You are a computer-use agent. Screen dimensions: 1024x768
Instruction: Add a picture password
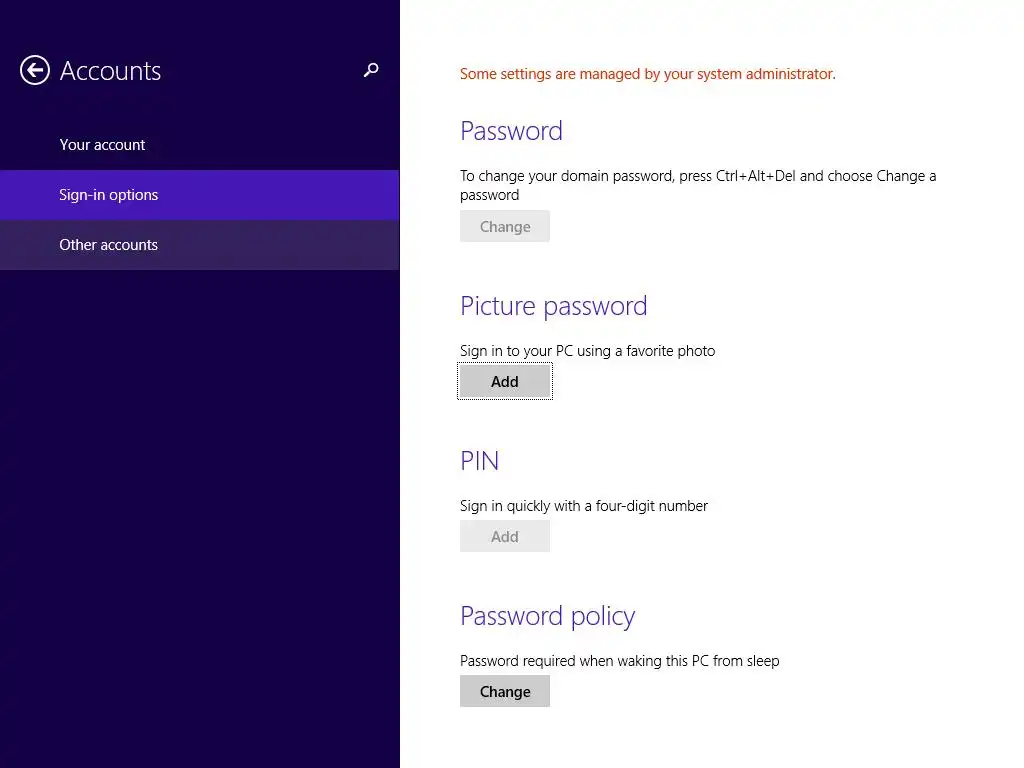click(x=505, y=381)
